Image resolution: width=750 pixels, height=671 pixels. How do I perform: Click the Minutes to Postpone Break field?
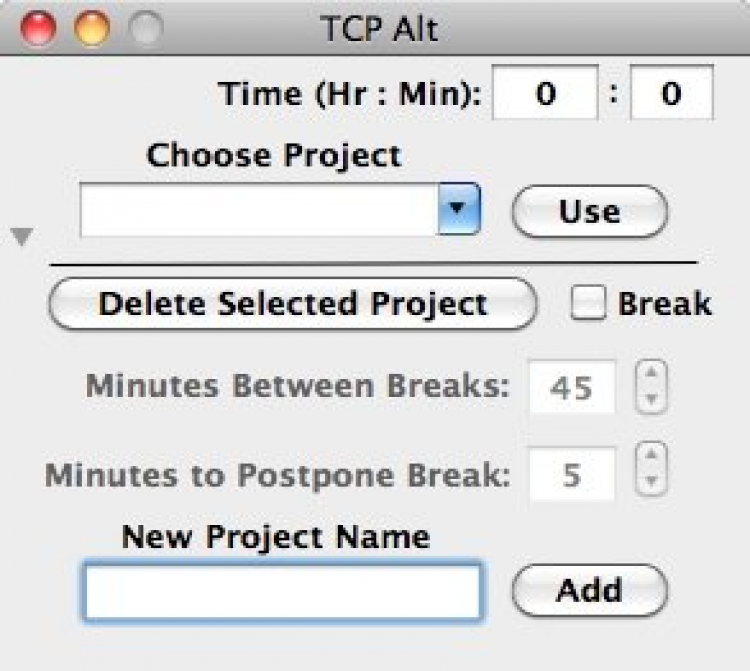click(x=572, y=473)
